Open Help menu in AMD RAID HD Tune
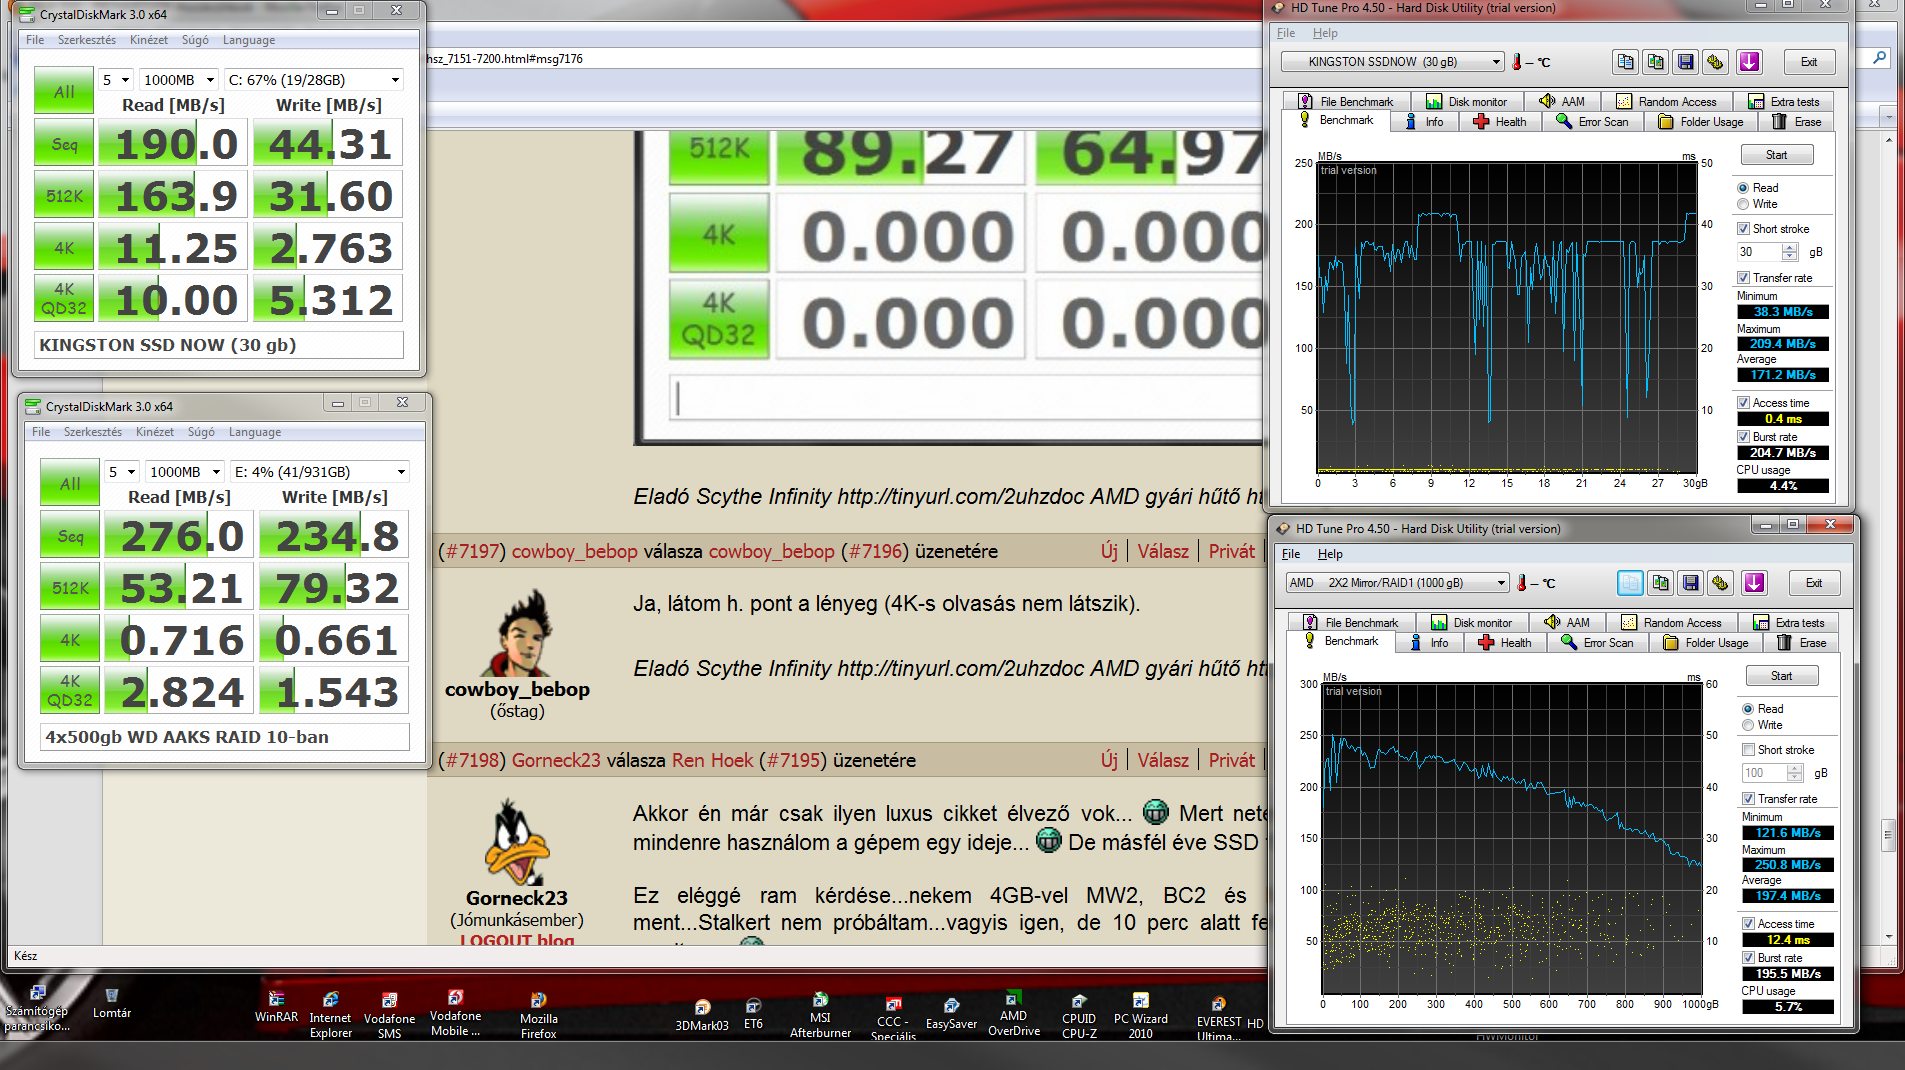This screenshot has height=1070, width=1905. tap(1330, 554)
